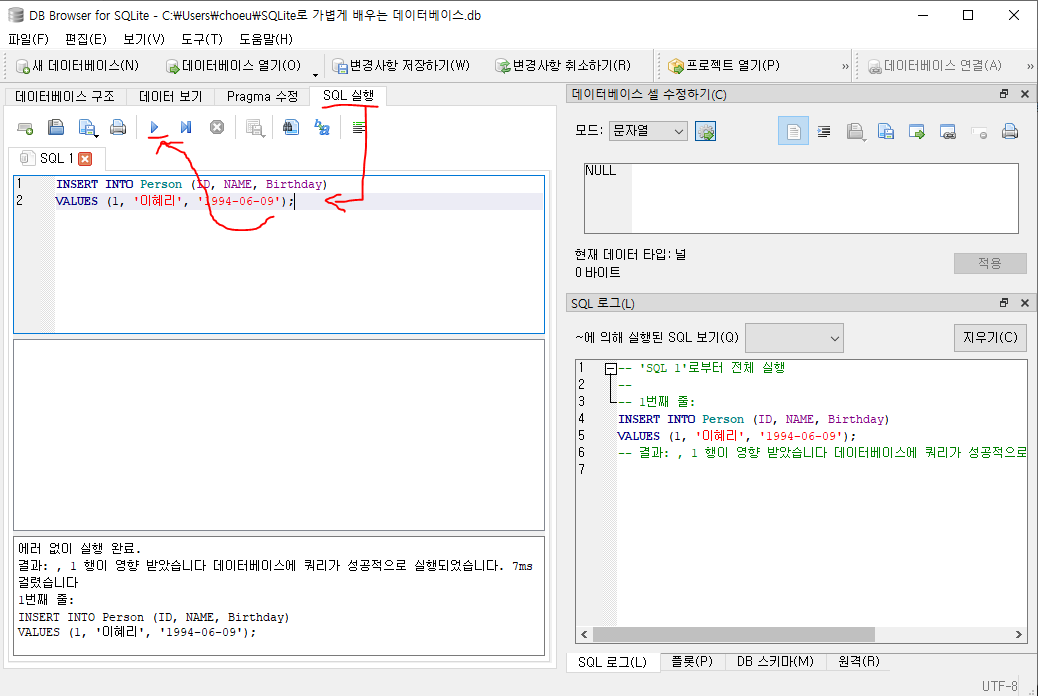The width and height of the screenshot is (1038, 696).
Task: Save SQL file icon in SQL toolbar
Action: [x=87, y=127]
